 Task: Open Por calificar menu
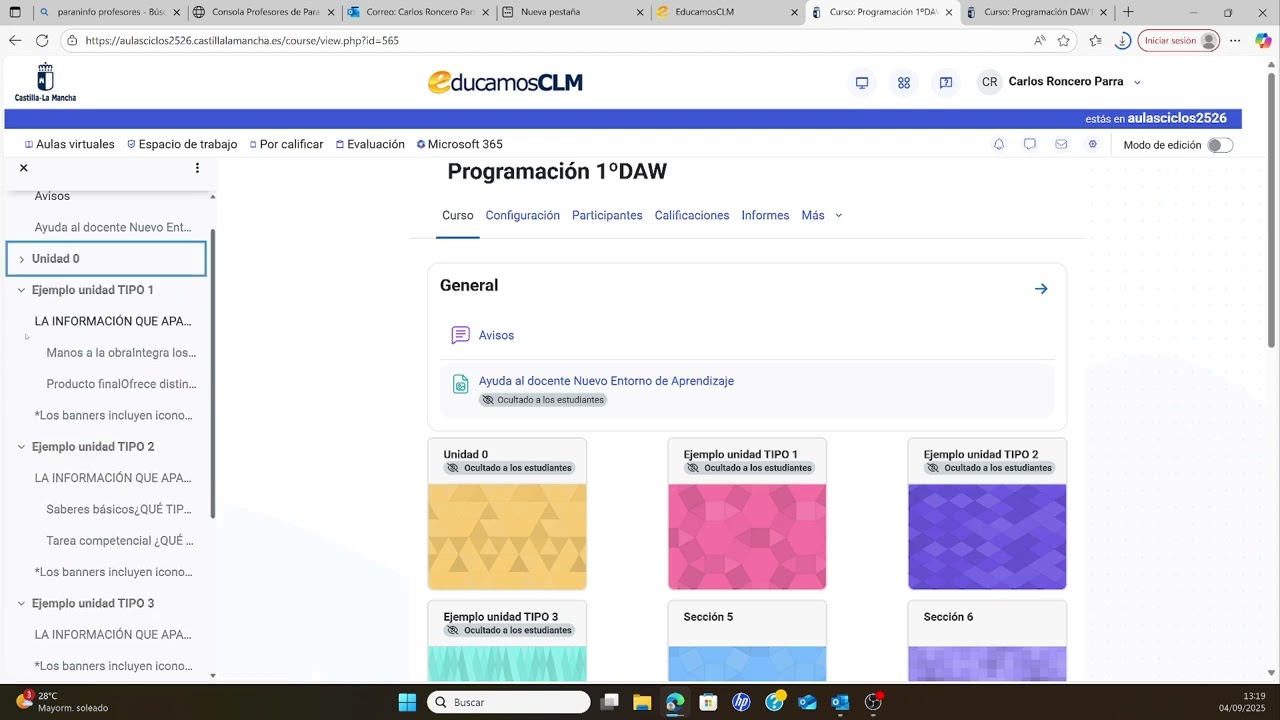click(x=286, y=145)
